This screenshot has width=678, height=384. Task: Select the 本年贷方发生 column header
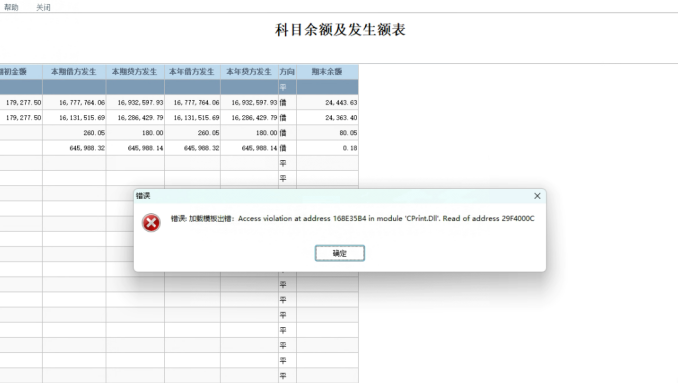[x=249, y=72]
